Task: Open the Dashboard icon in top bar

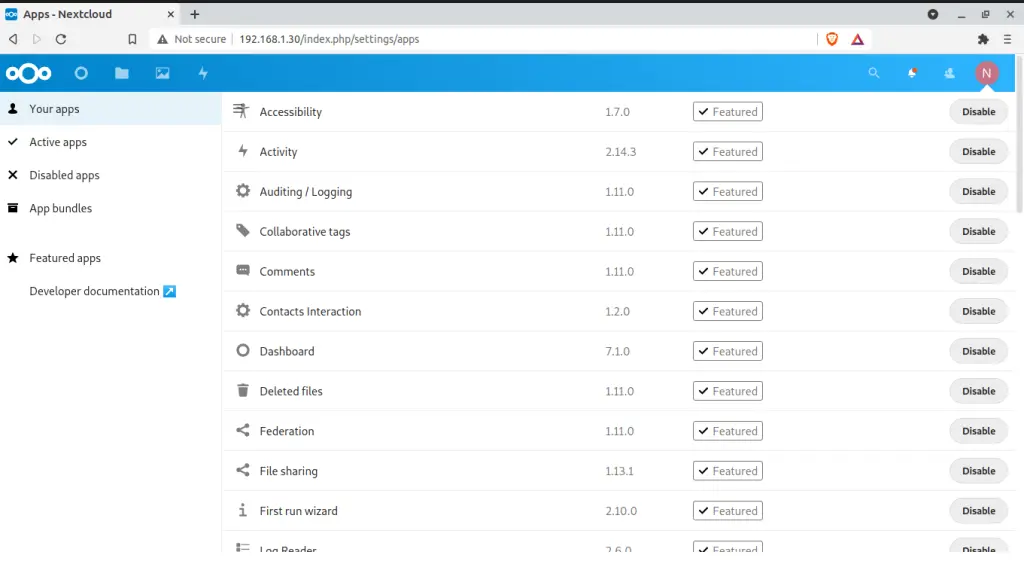Action: point(81,73)
